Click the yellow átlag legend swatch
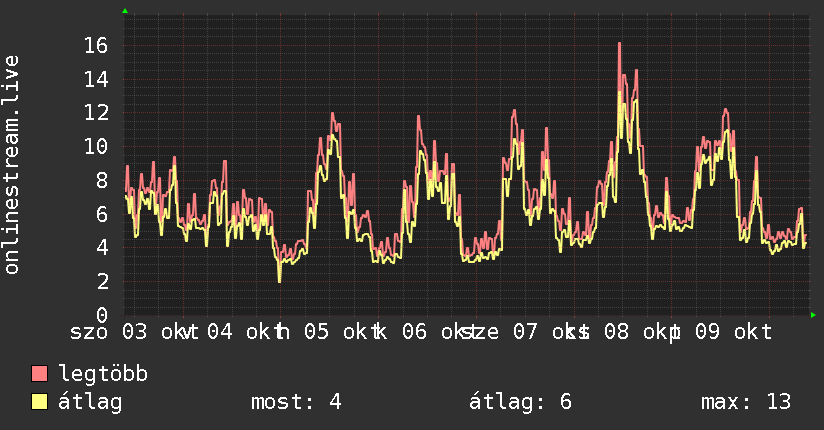Viewport: 824px width, 430px height. point(39,402)
